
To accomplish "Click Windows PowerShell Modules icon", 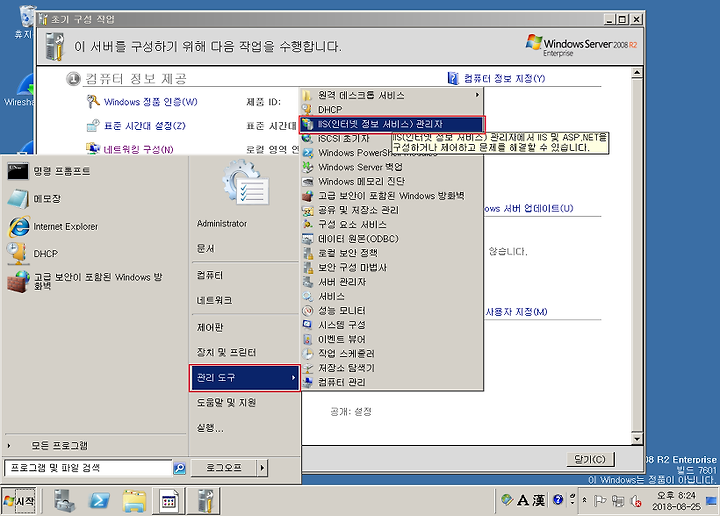I will 307,152.
